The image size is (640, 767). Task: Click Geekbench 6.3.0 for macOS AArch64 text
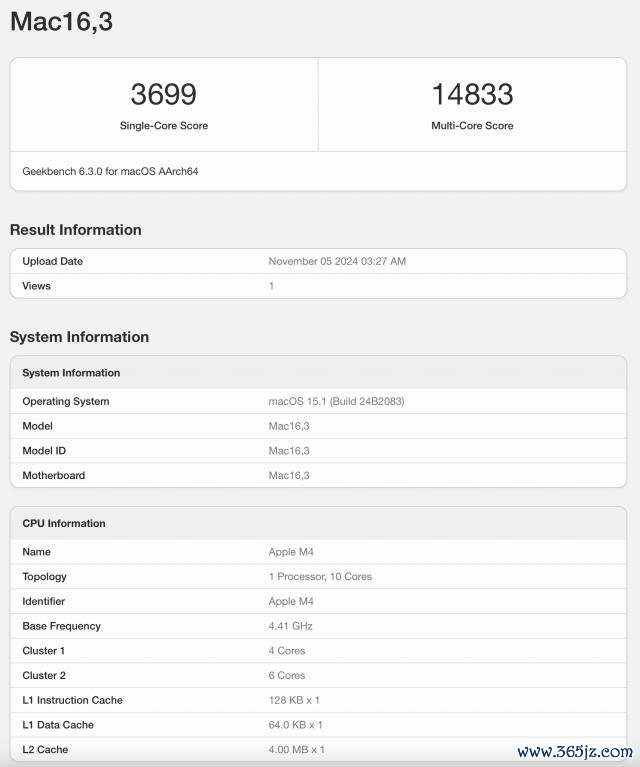point(110,171)
